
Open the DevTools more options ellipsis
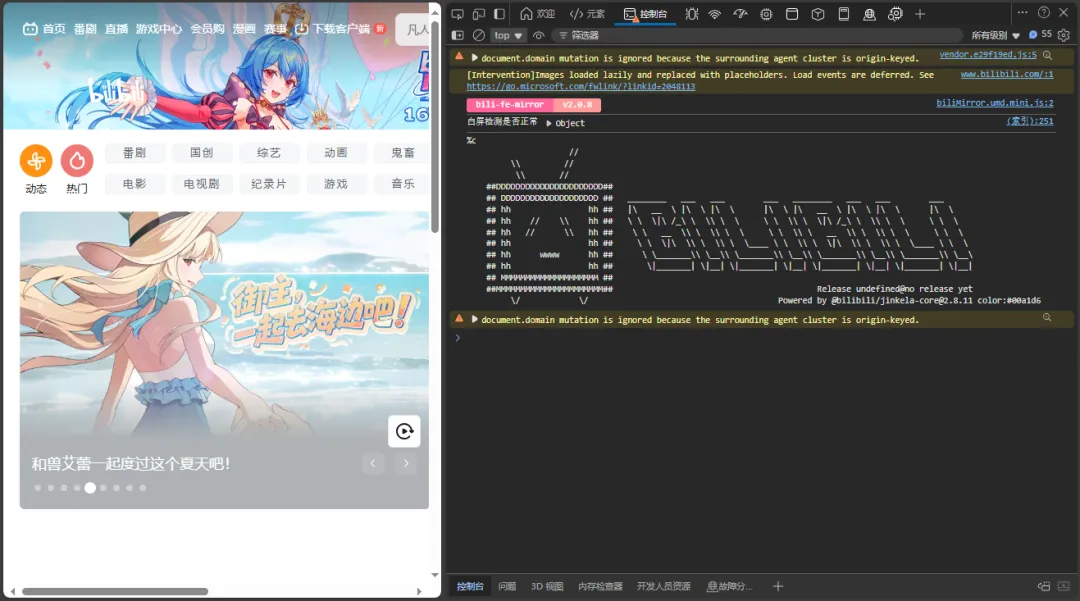1022,12
